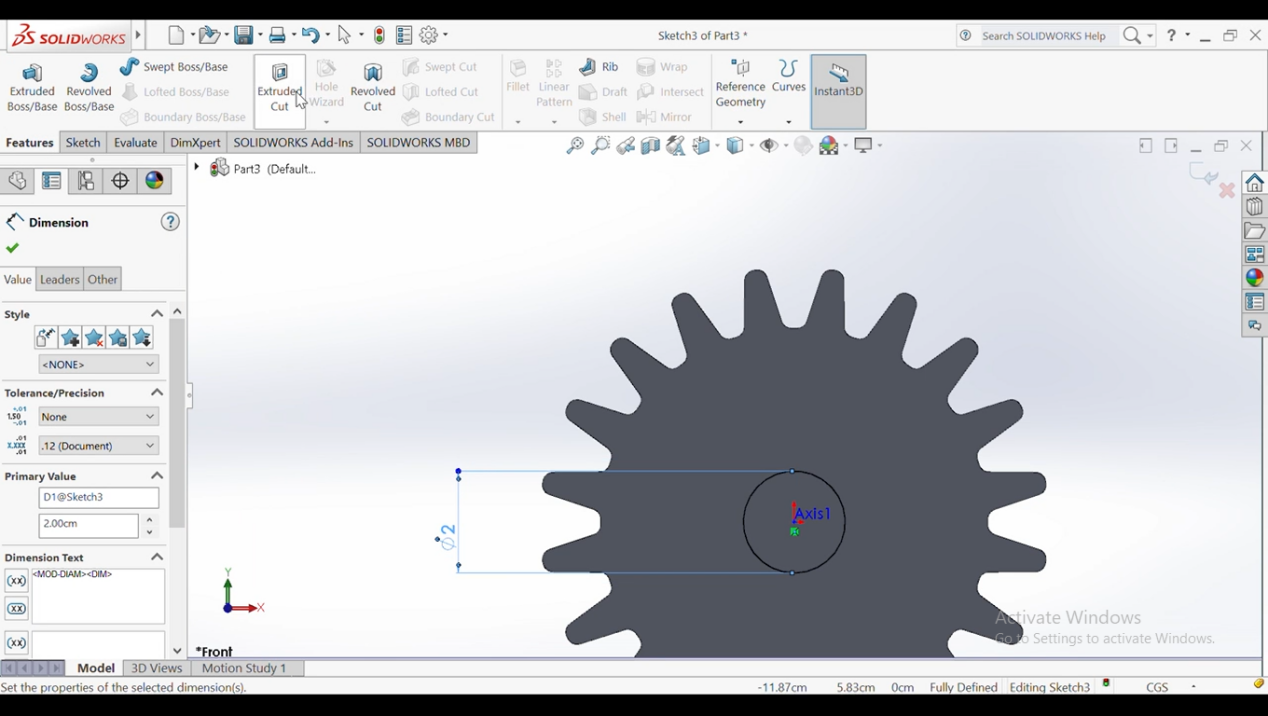Open Appearances Scenes task pane icon
This screenshot has height=716, width=1268.
[x=1255, y=278]
